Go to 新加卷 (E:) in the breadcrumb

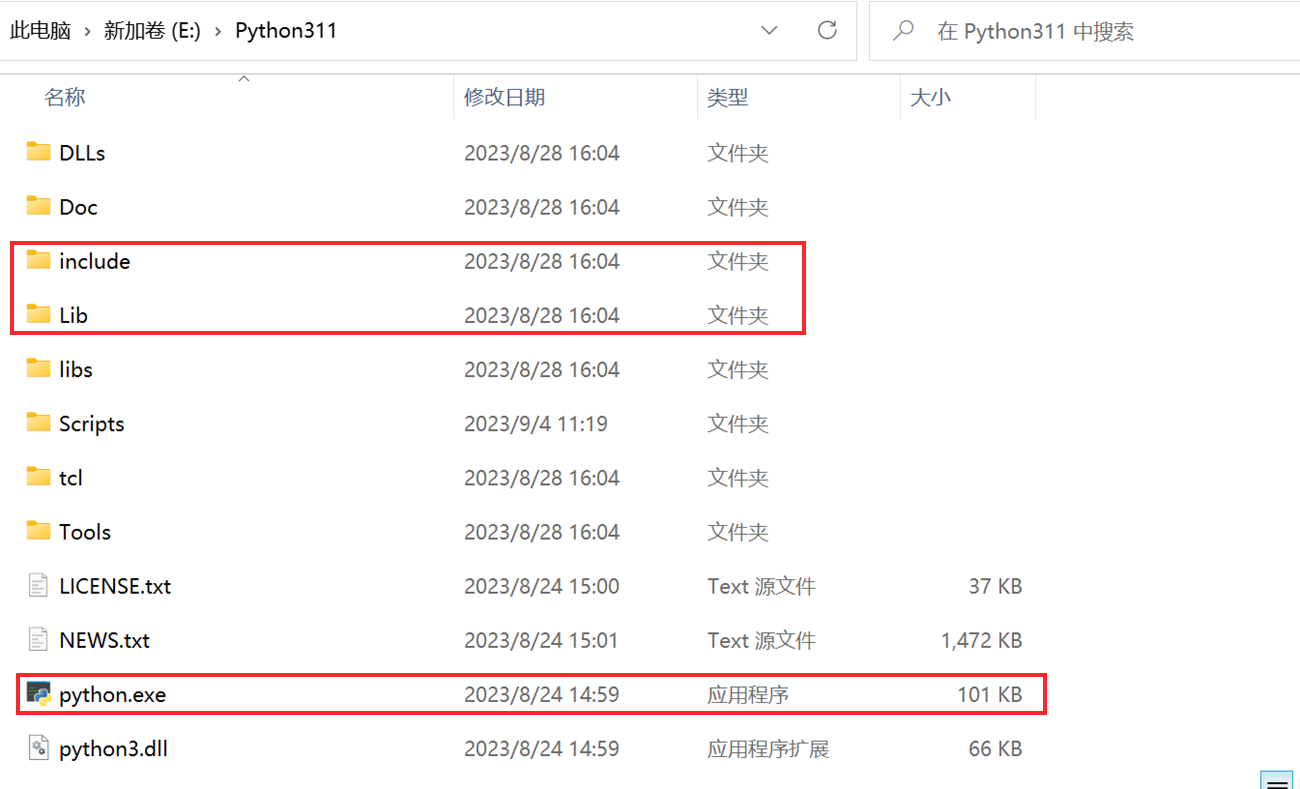point(152,31)
